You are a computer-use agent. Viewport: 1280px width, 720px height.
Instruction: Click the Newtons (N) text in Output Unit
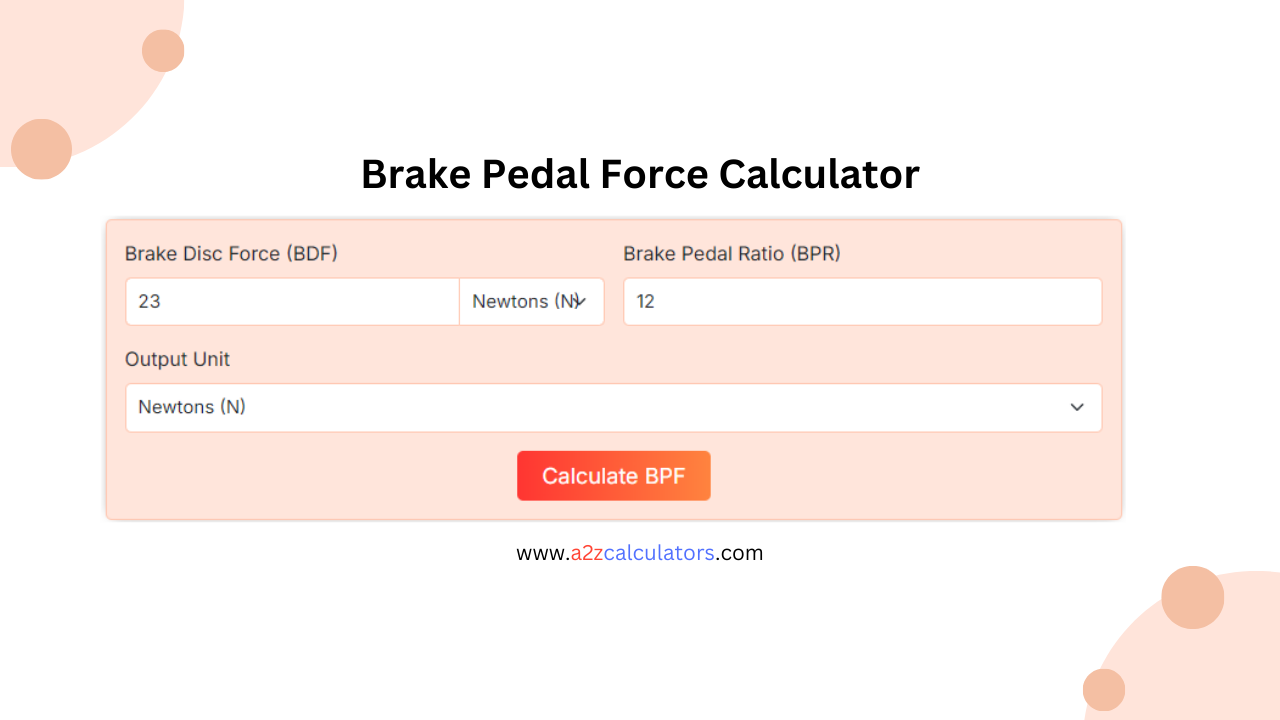tap(190, 407)
